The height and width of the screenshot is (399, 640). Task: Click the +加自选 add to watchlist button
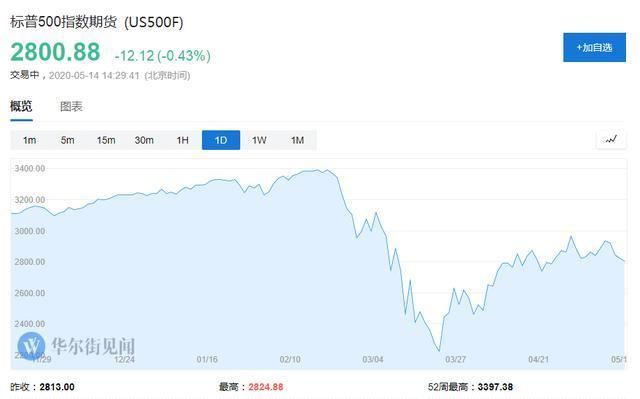(x=594, y=48)
